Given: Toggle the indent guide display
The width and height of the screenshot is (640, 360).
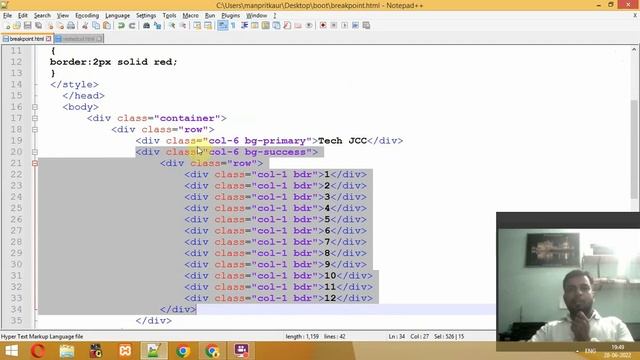Looking at the screenshot, I should [x=244, y=26].
